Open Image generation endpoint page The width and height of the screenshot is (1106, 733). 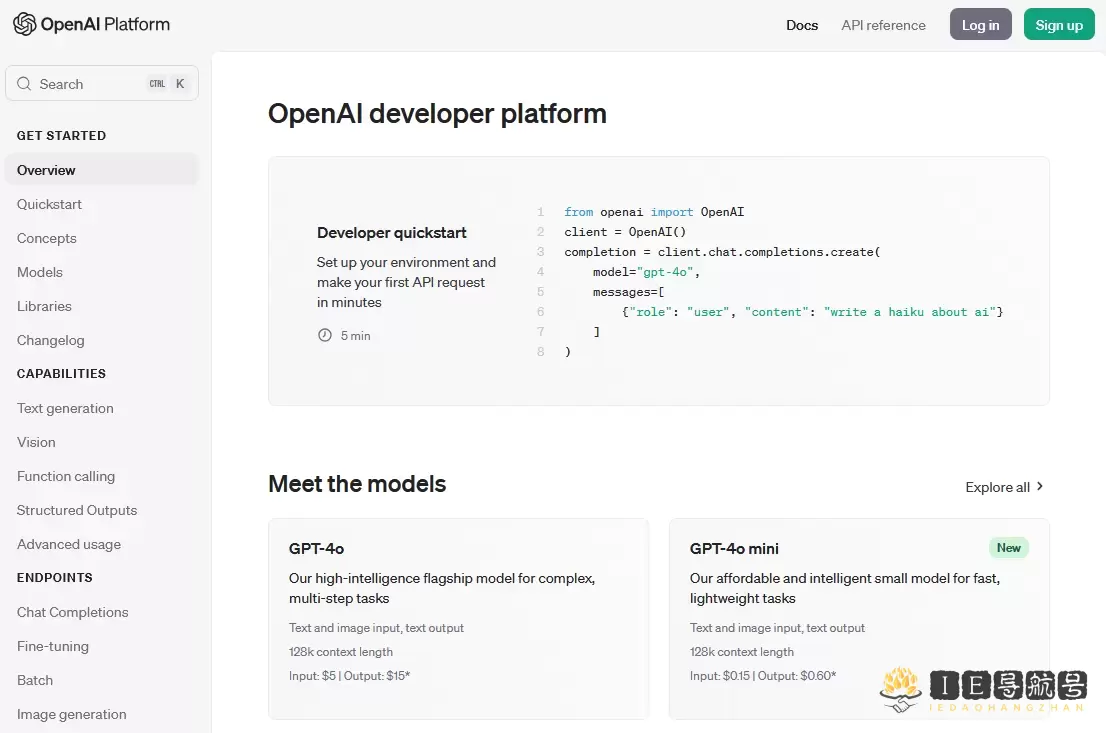tap(72, 715)
